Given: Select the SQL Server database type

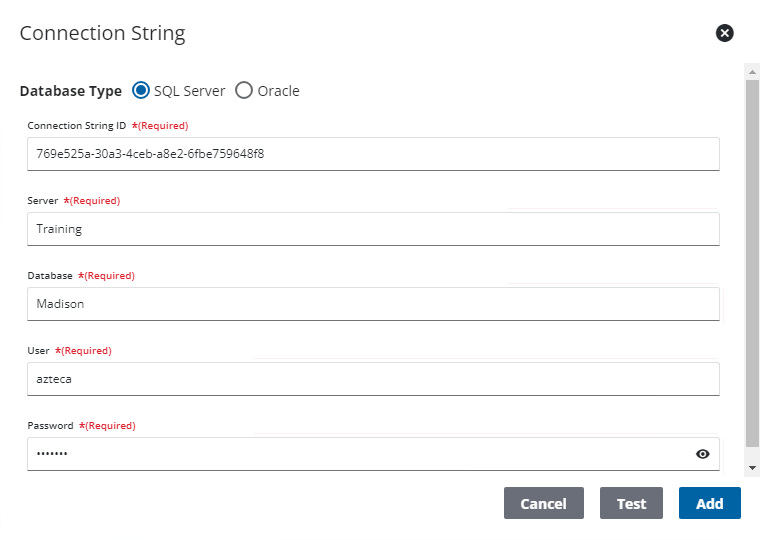Looking at the screenshot, I should 141,91.
